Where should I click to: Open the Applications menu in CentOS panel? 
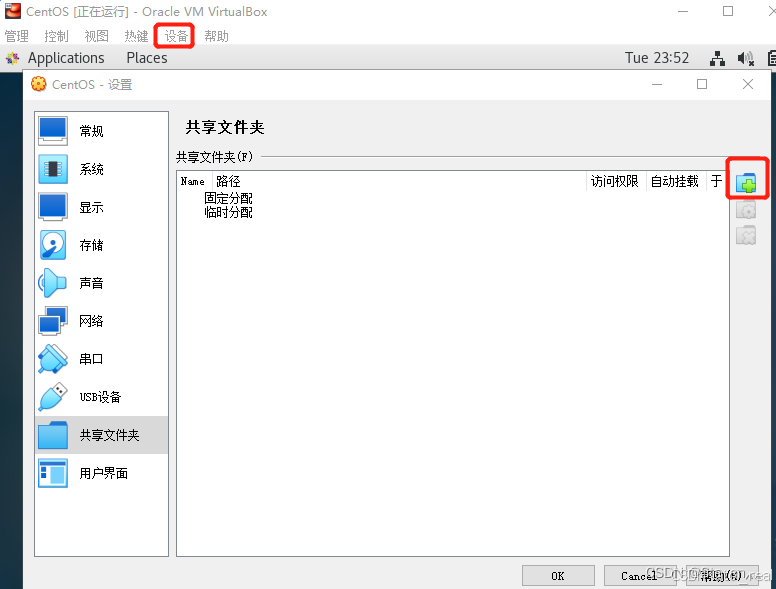66,58
